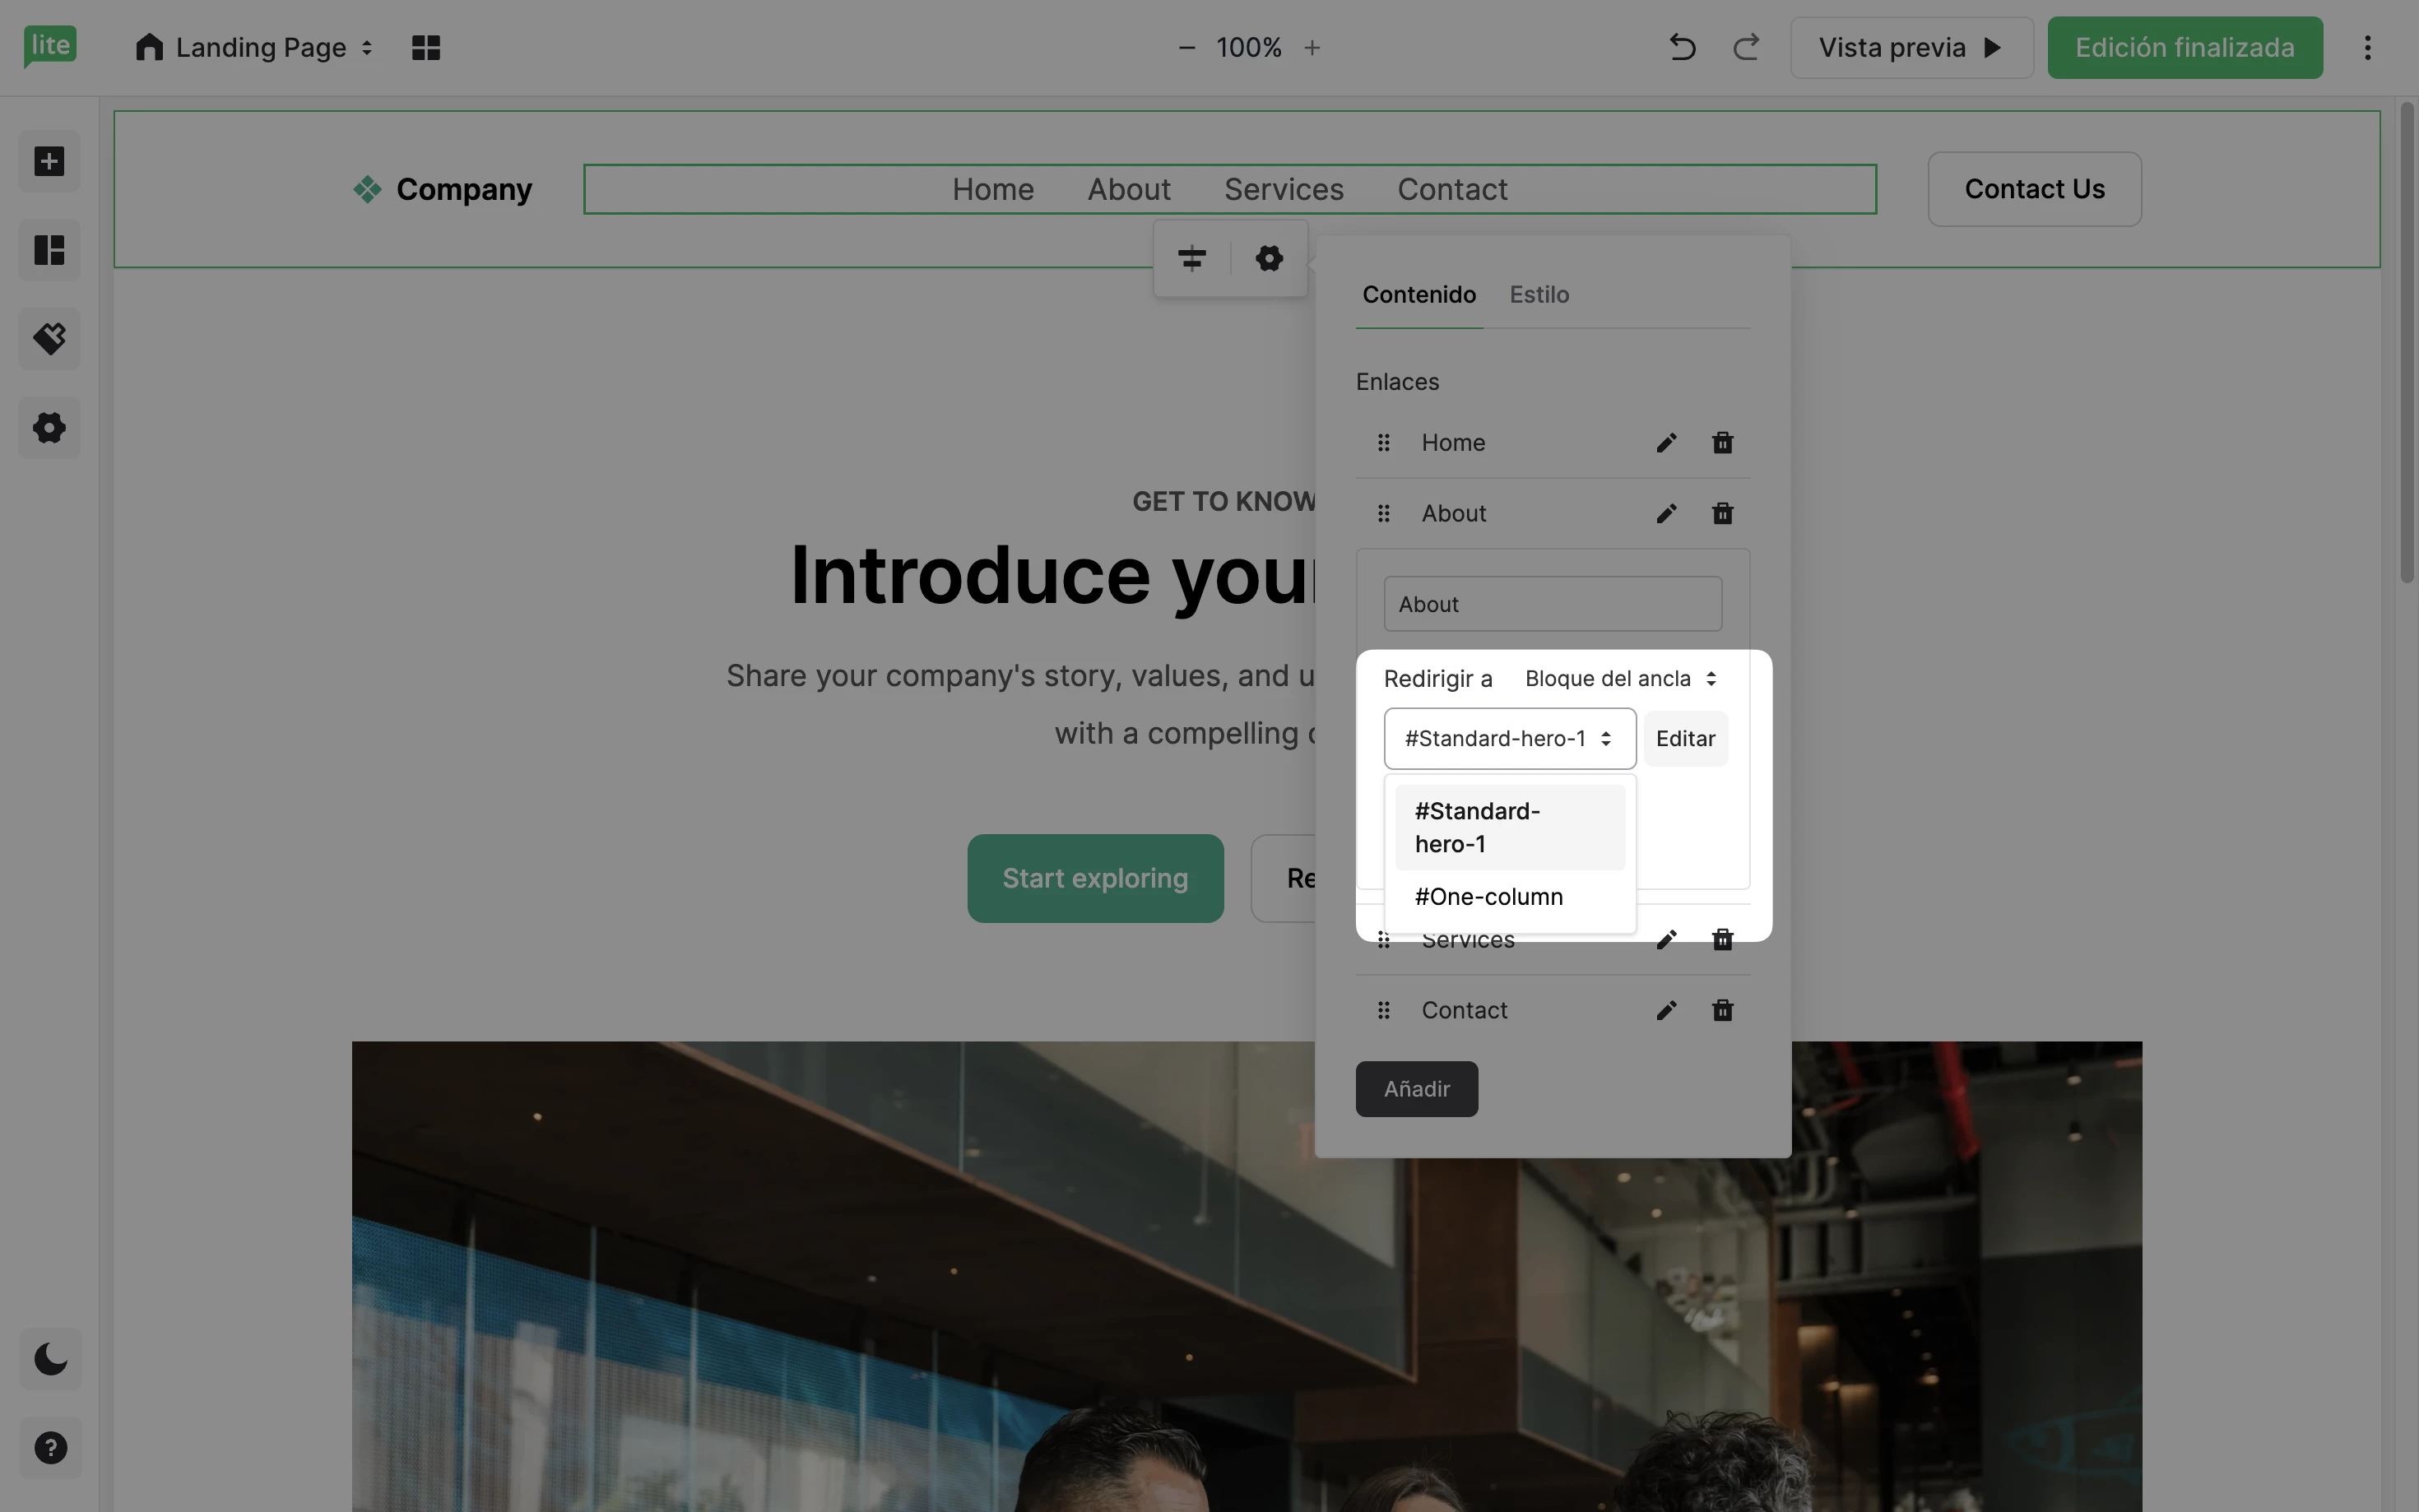Open the Bloque del ancla dropdown
The image size is (2419, 1512).
click(x=1620, y=678)
